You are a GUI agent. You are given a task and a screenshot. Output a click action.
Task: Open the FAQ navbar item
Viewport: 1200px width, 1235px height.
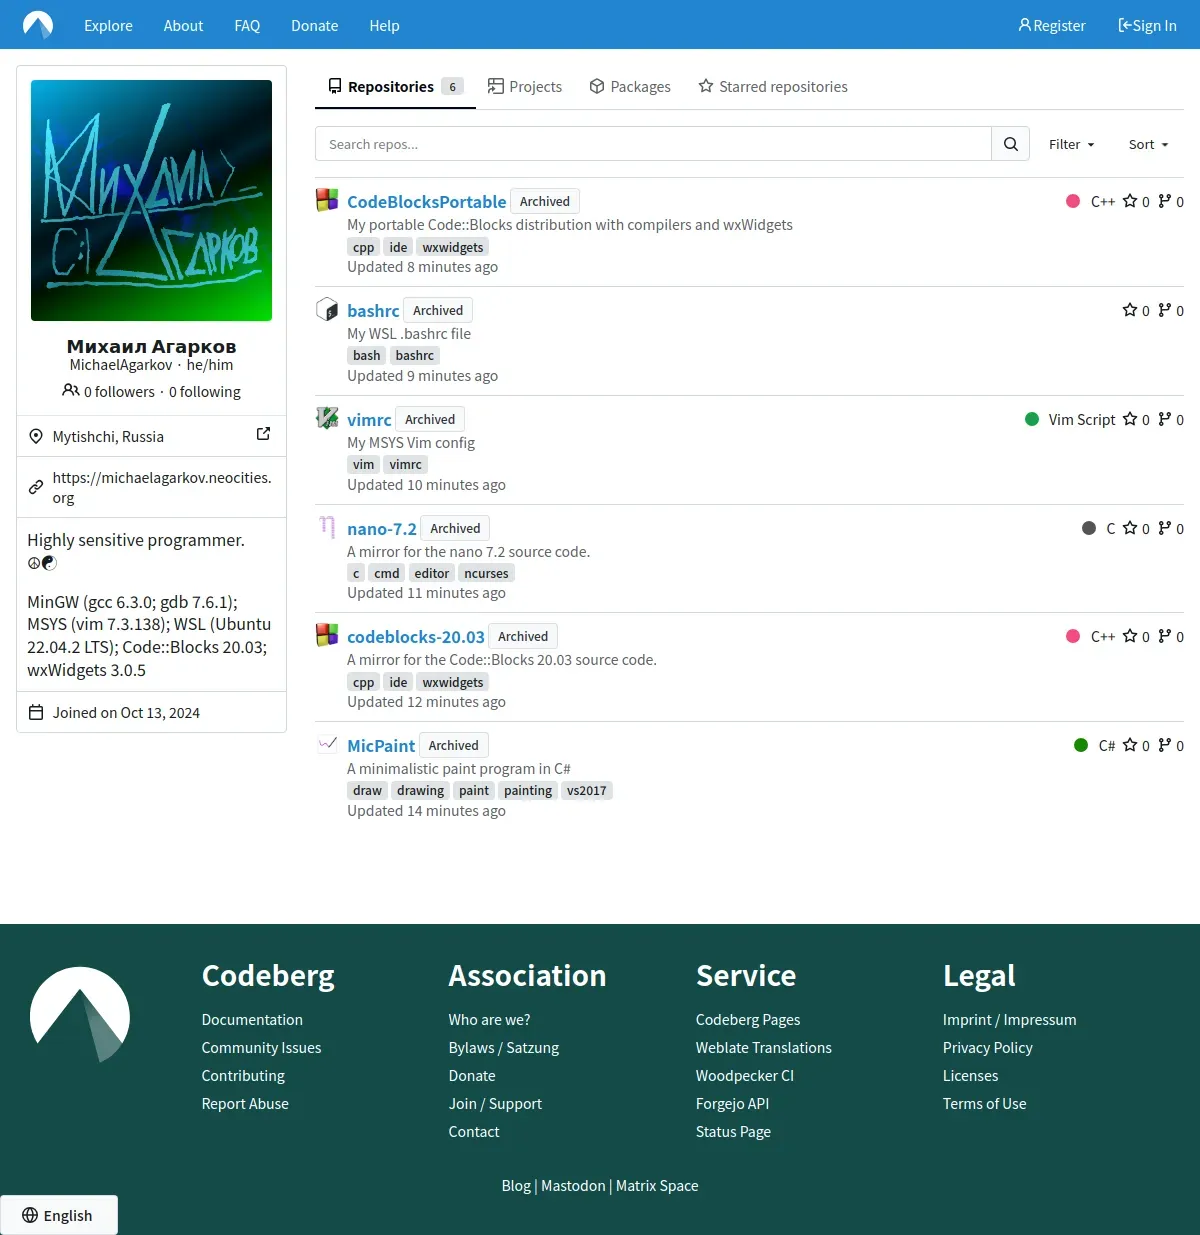[247, 25]
